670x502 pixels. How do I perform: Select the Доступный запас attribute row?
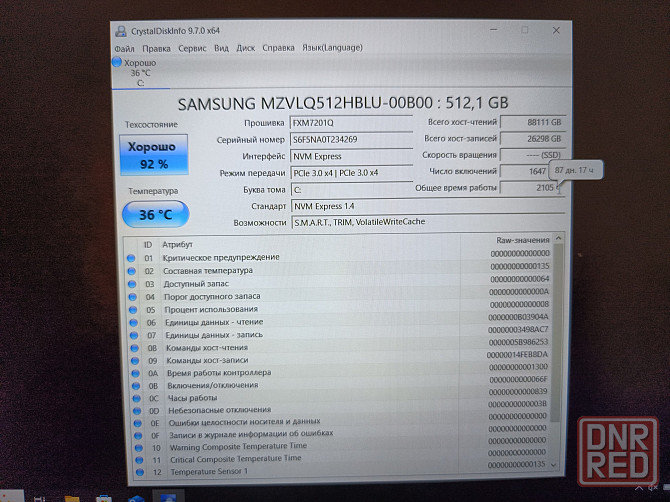pos(338,282)
